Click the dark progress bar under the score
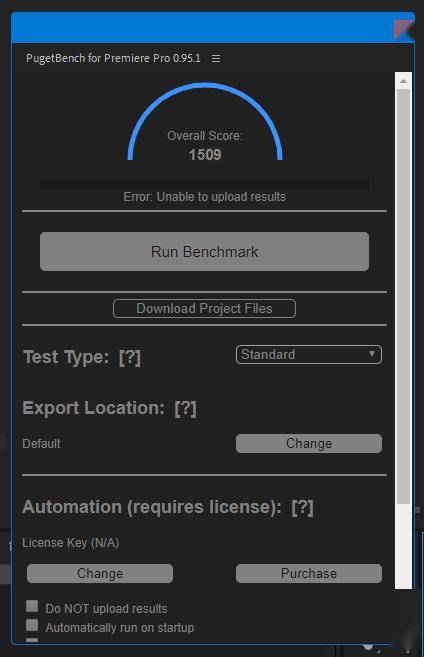The image size is (424, 657). 204,185
